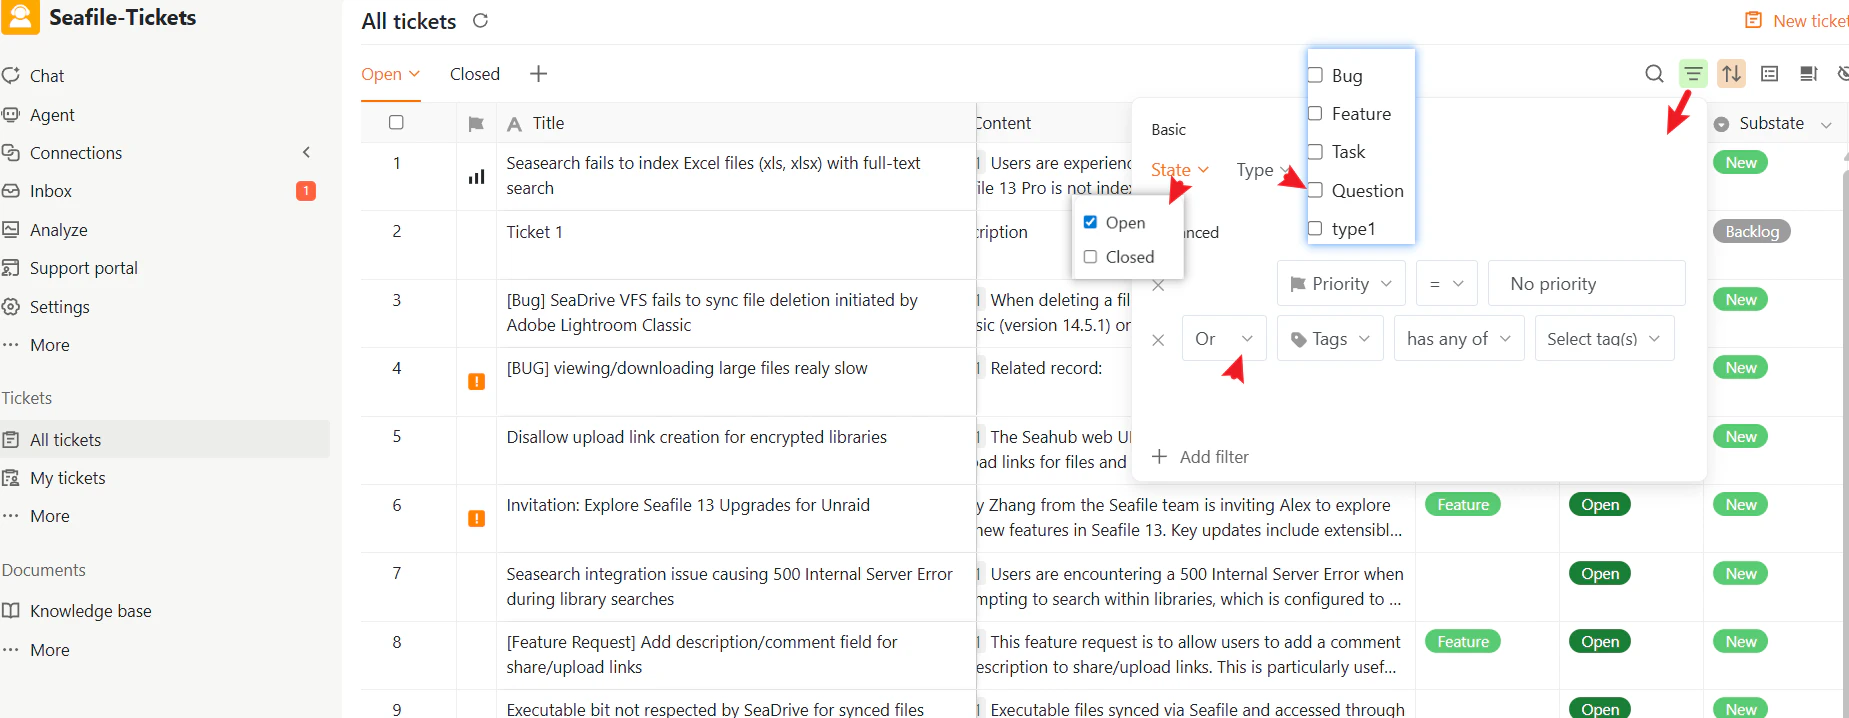Open Knowledge base in the sidebar
Screen dimensions: 1849x718
[x=90, y=611]
